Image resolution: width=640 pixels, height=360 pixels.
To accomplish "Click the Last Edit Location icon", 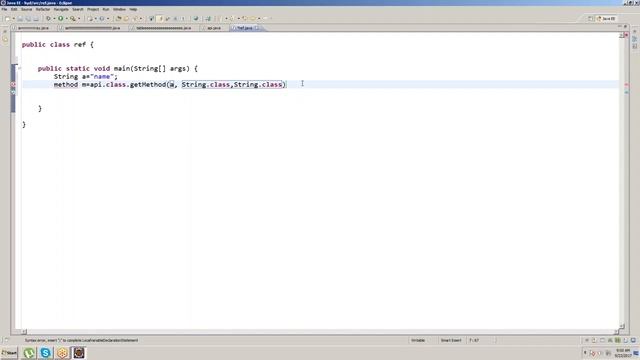I will [244, 18].
